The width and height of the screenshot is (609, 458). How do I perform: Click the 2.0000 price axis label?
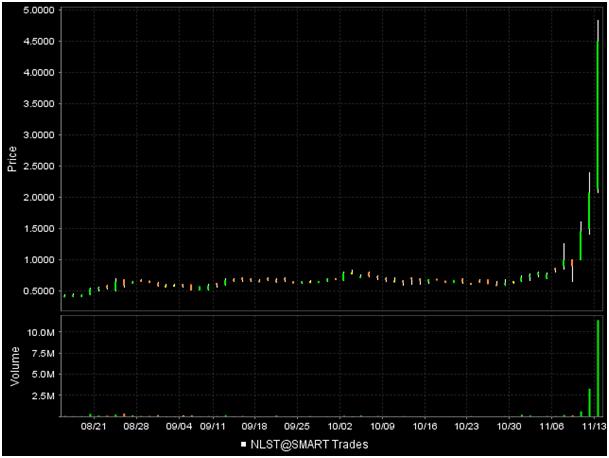39,197
